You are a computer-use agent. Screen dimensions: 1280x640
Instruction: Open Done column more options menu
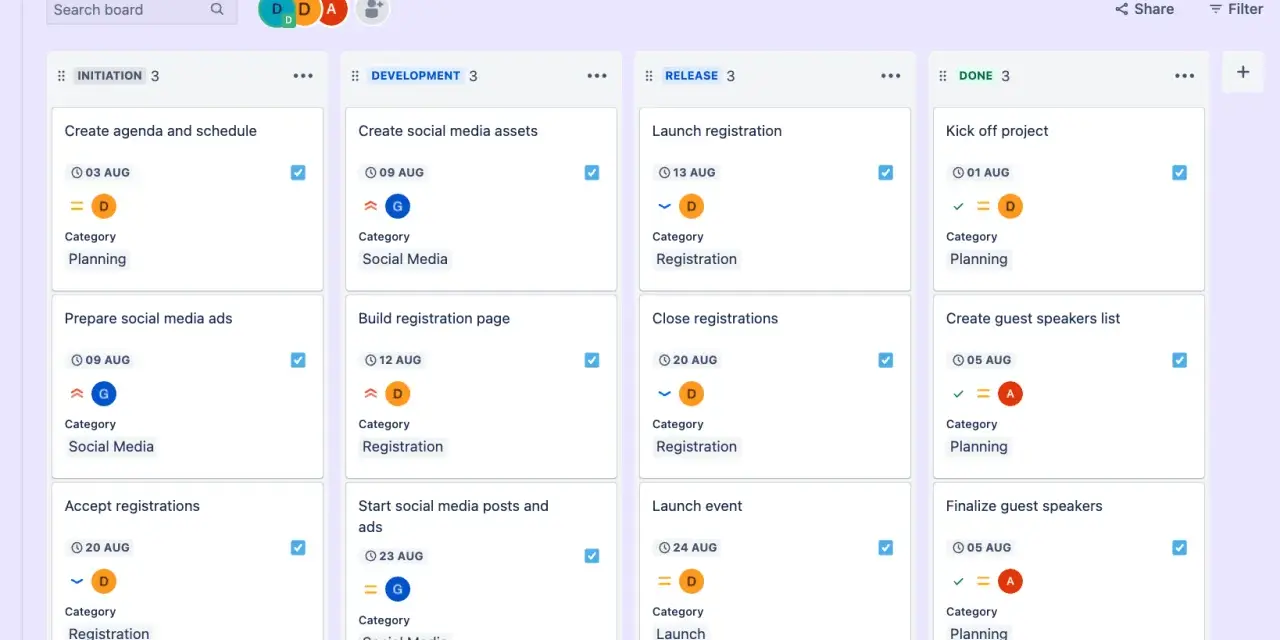pyautogui.click(x=1185, y=76)
